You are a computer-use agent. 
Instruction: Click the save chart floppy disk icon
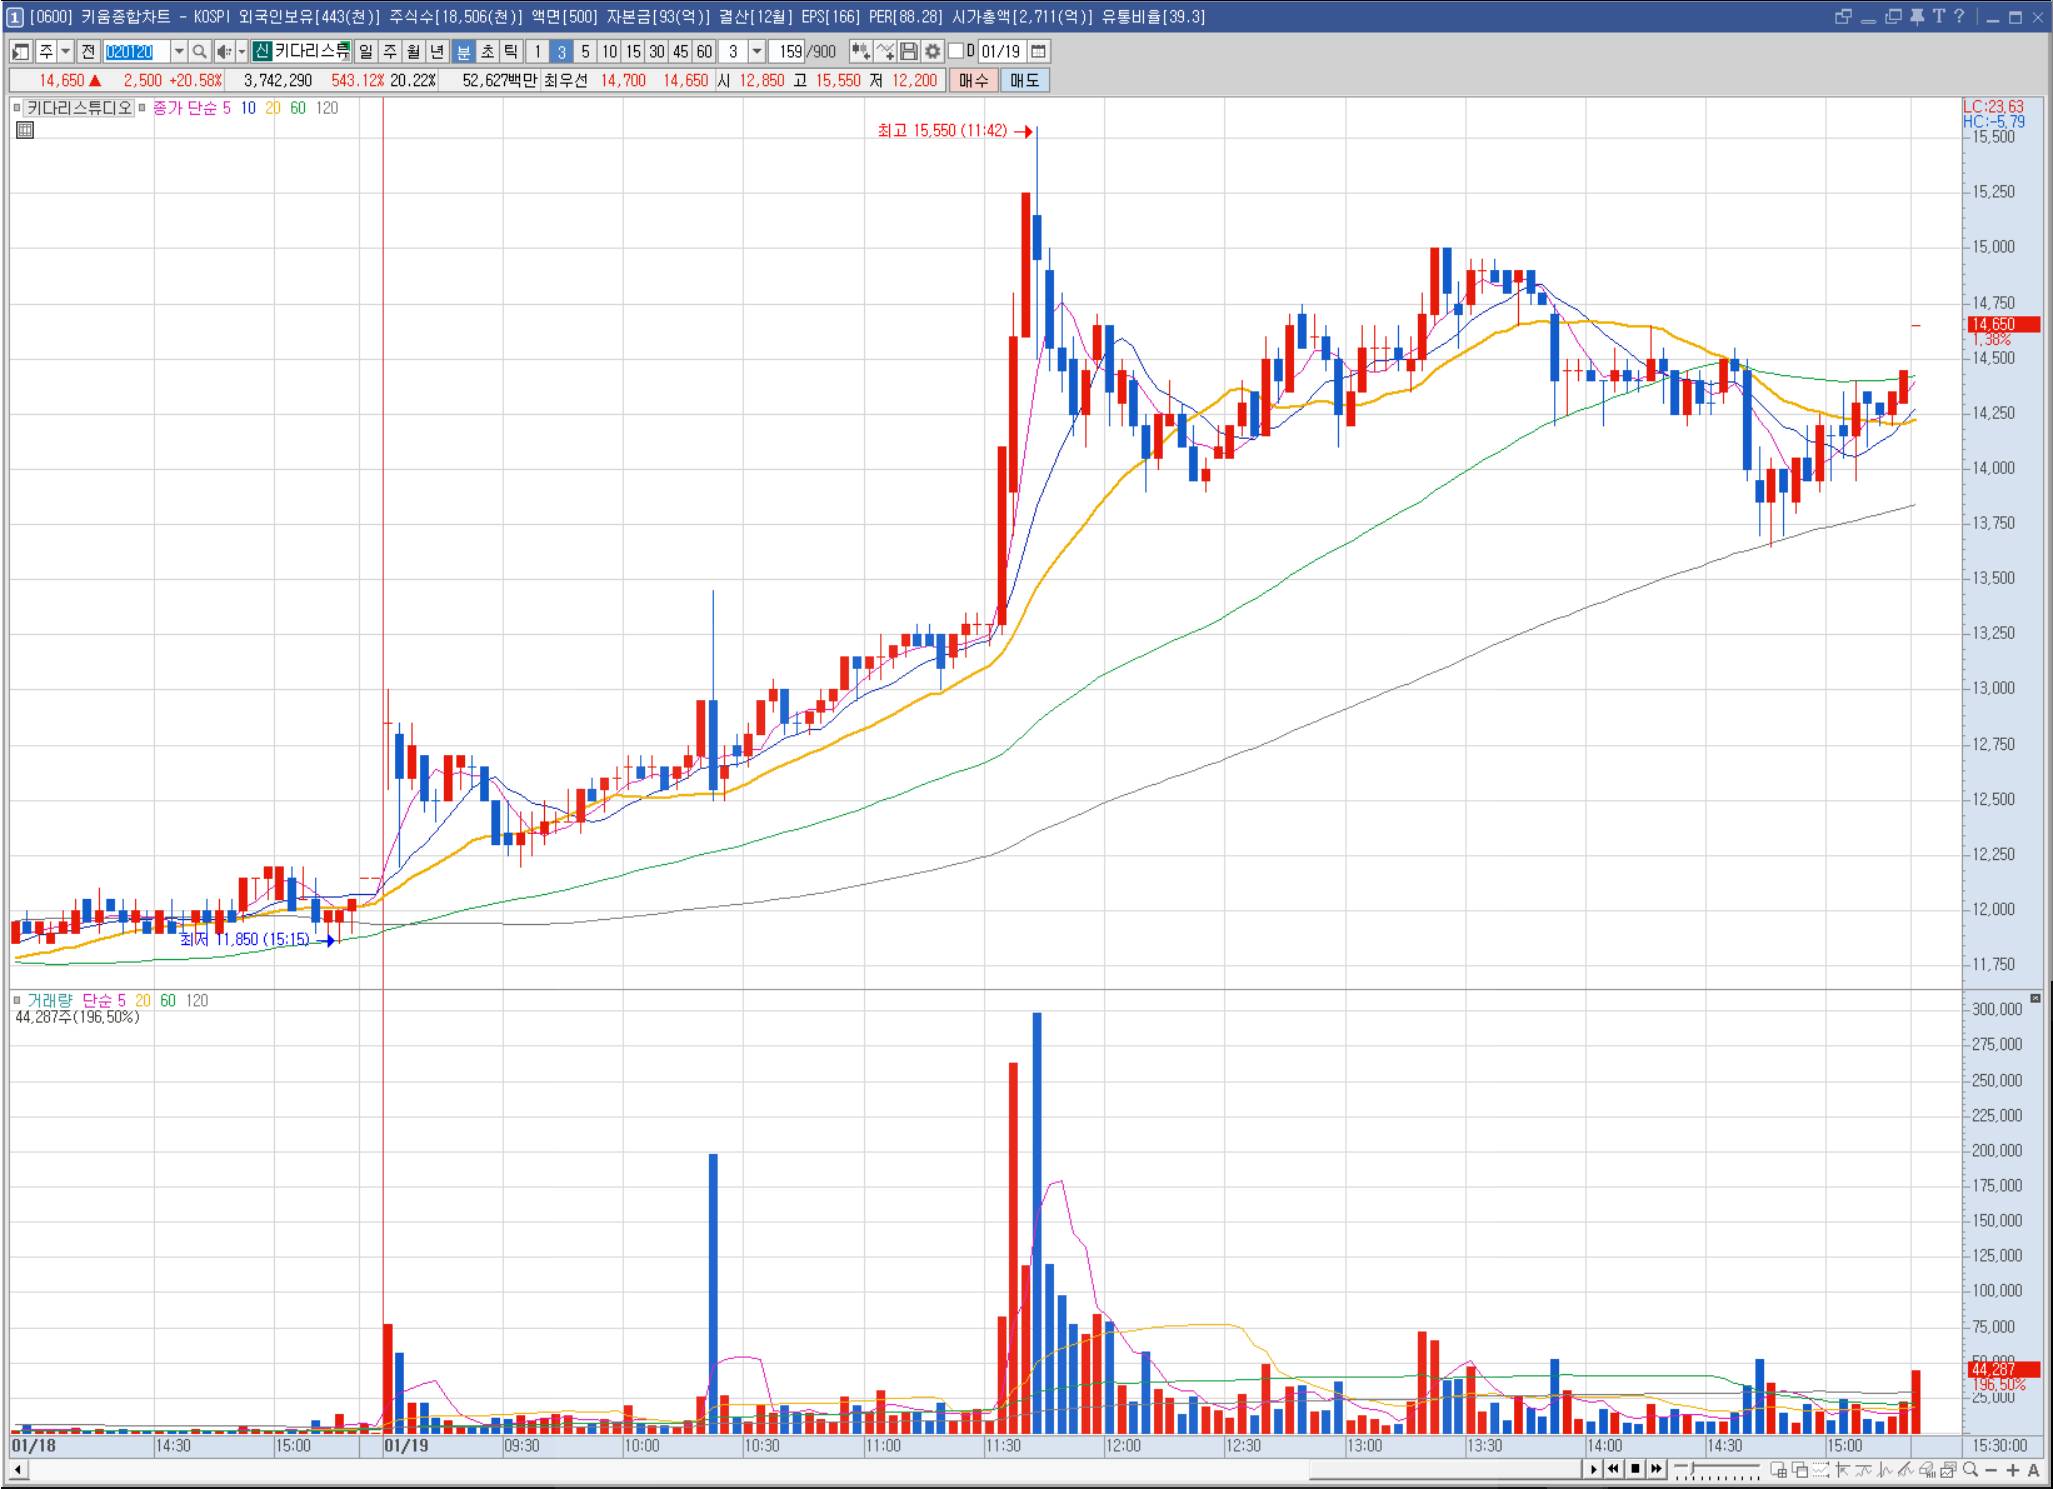(909, 51)
